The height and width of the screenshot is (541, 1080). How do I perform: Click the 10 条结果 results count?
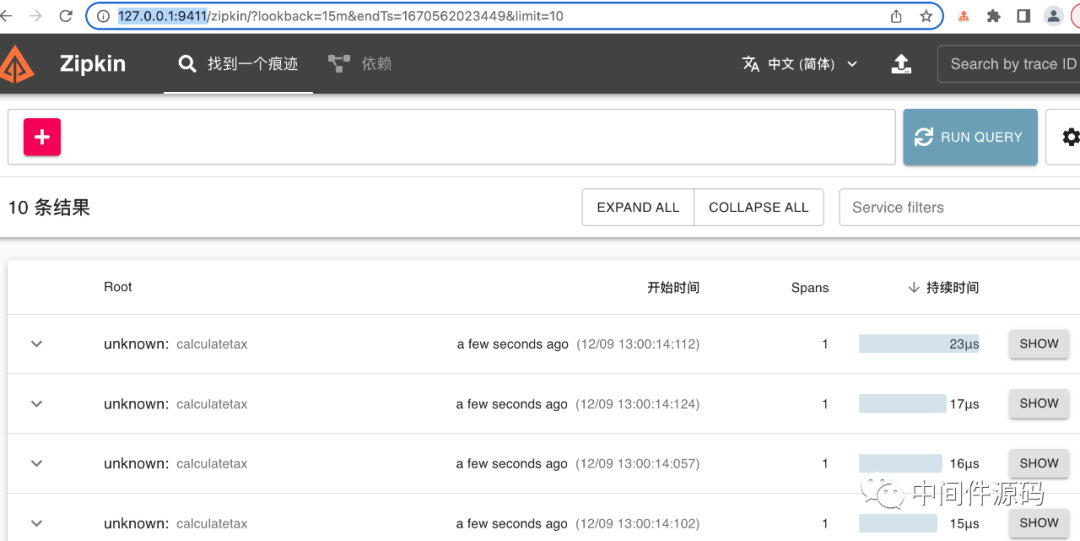tap(49, 207)
